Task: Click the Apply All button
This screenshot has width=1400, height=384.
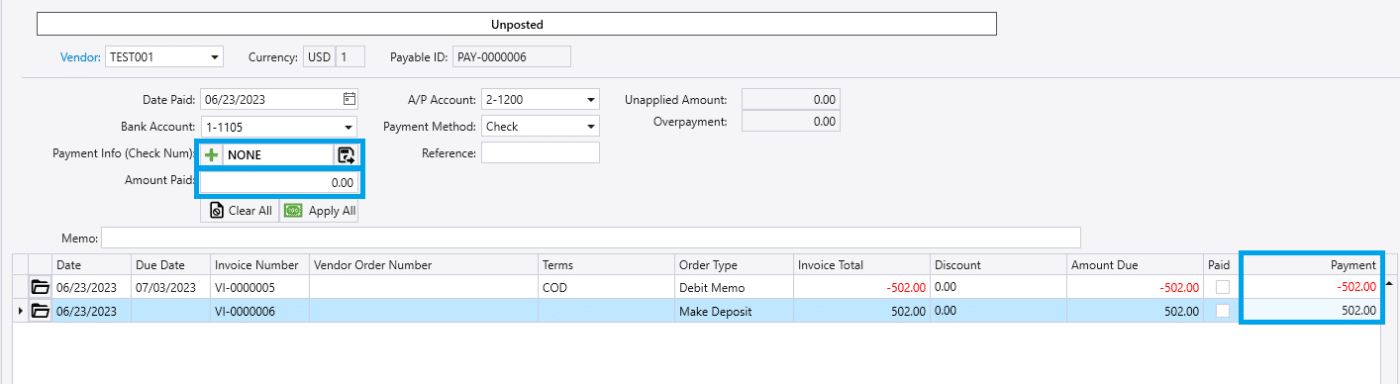Action: [319, 211]
